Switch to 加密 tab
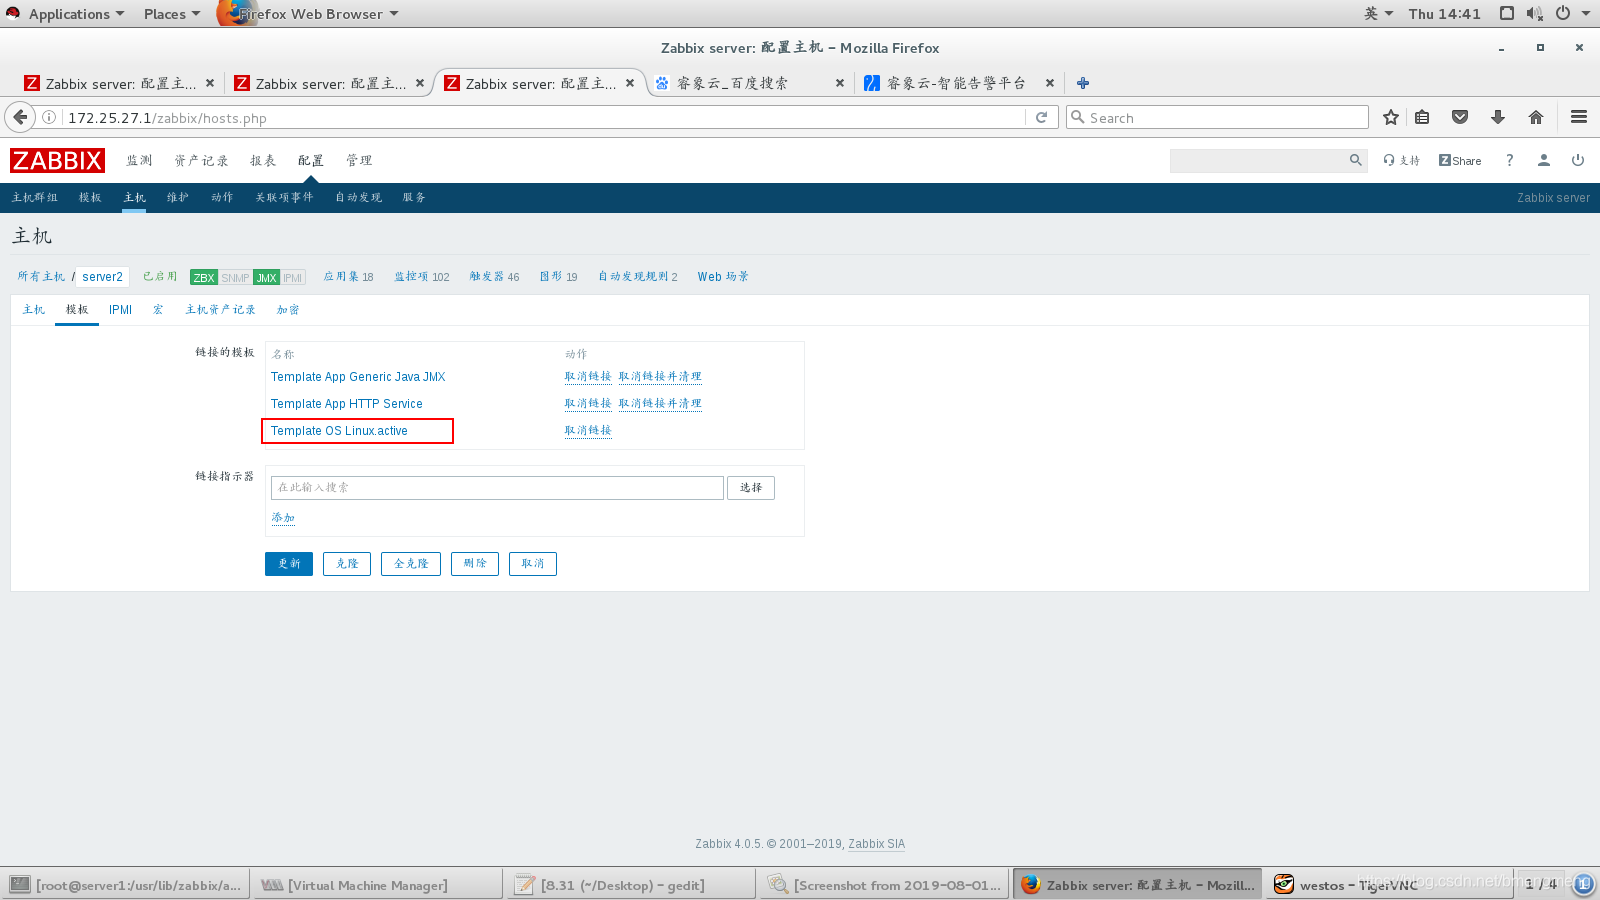The width and height of the screenshot is (1600, 900). [x=288, y=310]
